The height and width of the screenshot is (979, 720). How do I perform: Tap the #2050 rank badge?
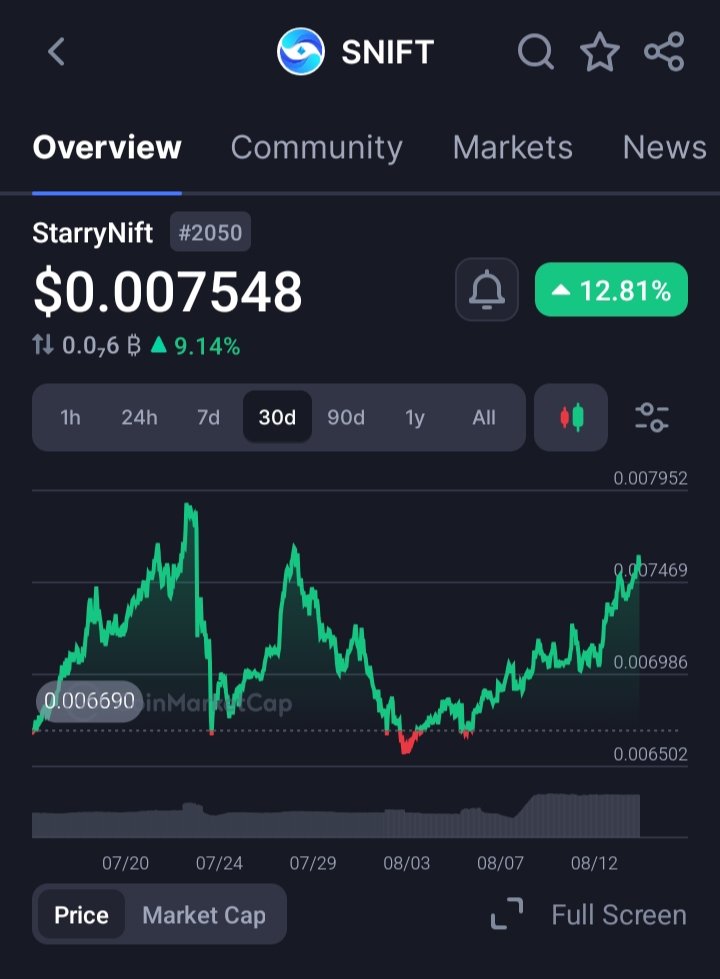[210, 232]
